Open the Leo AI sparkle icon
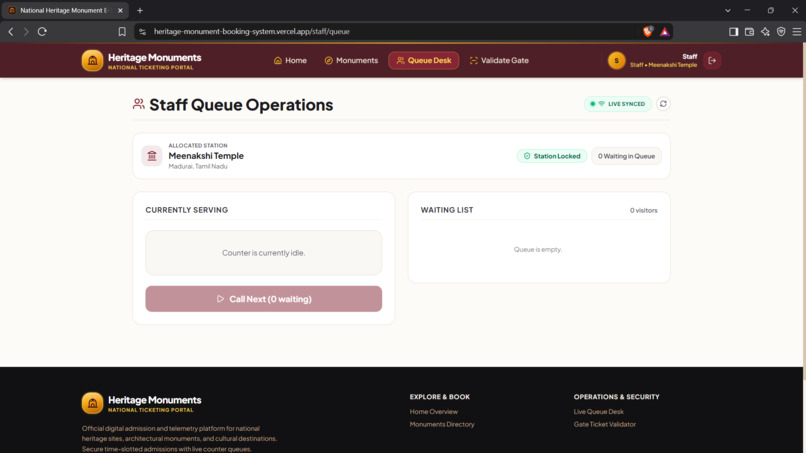 [765, 32]
